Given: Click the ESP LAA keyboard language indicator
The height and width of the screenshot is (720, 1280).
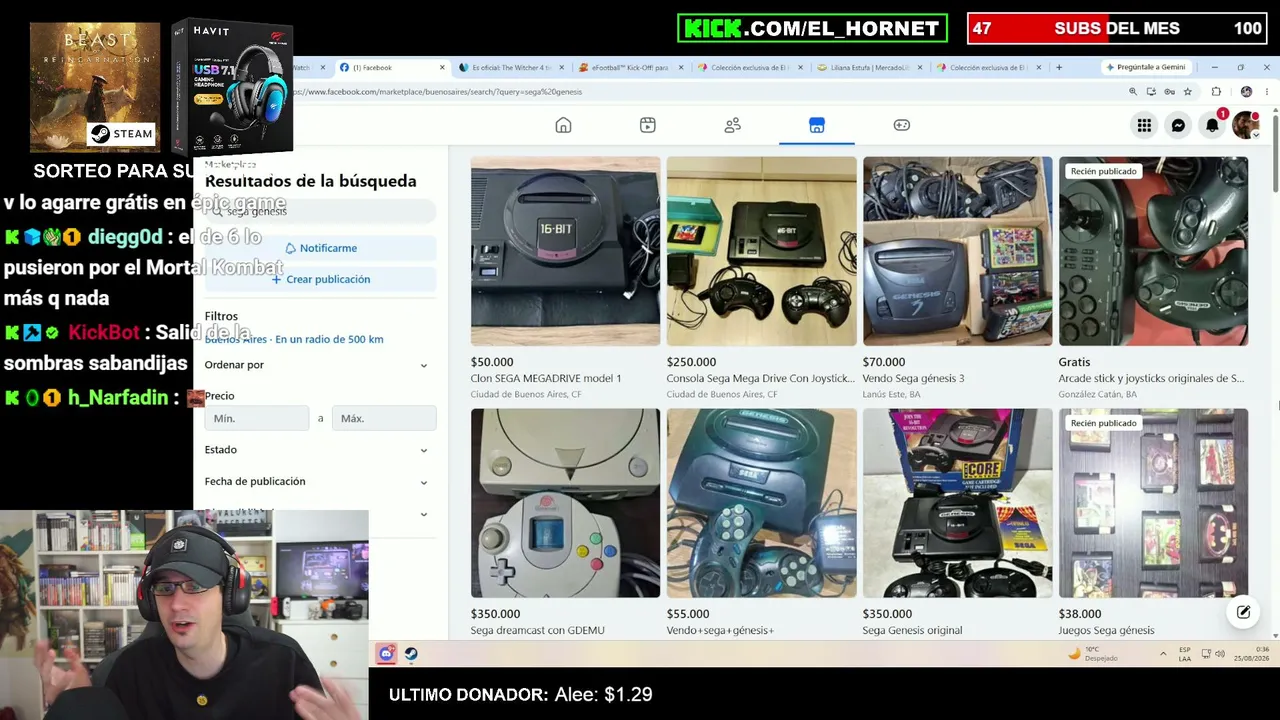Looking at the screenshot, I should 1185,654.
